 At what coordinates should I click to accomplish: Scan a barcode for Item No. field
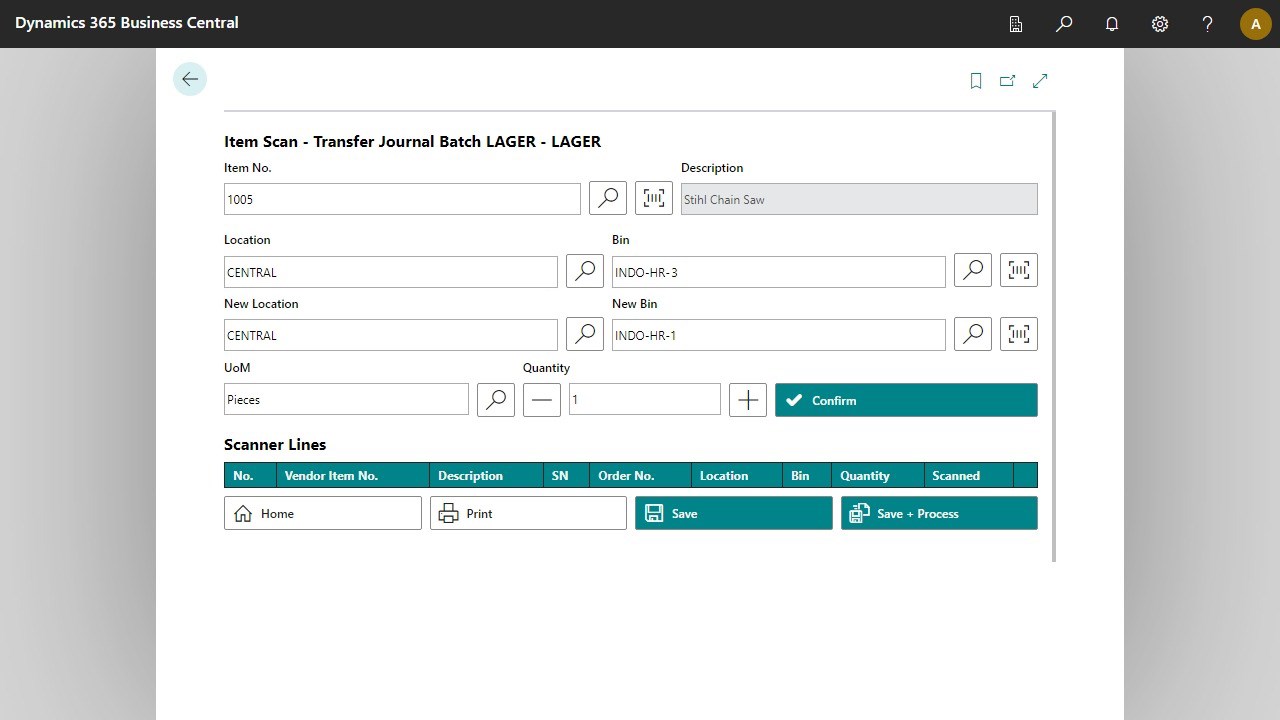pyautogui.click(x=653, y=198)
